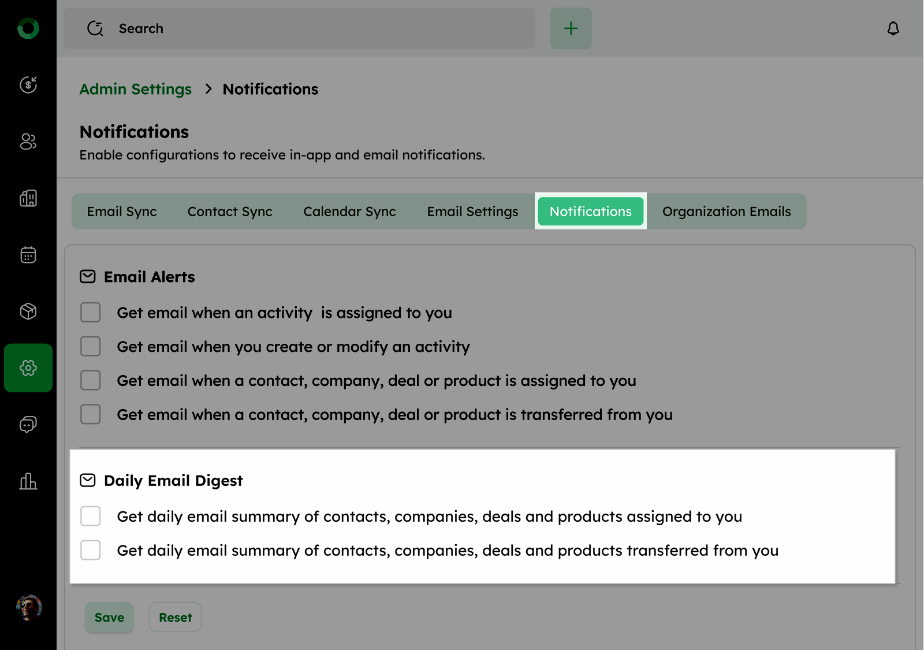Image resolution: width=924 pixels, height=650 pixels.
Task: Open the chat messages icon in sidebar
Action: coord(28,424)
